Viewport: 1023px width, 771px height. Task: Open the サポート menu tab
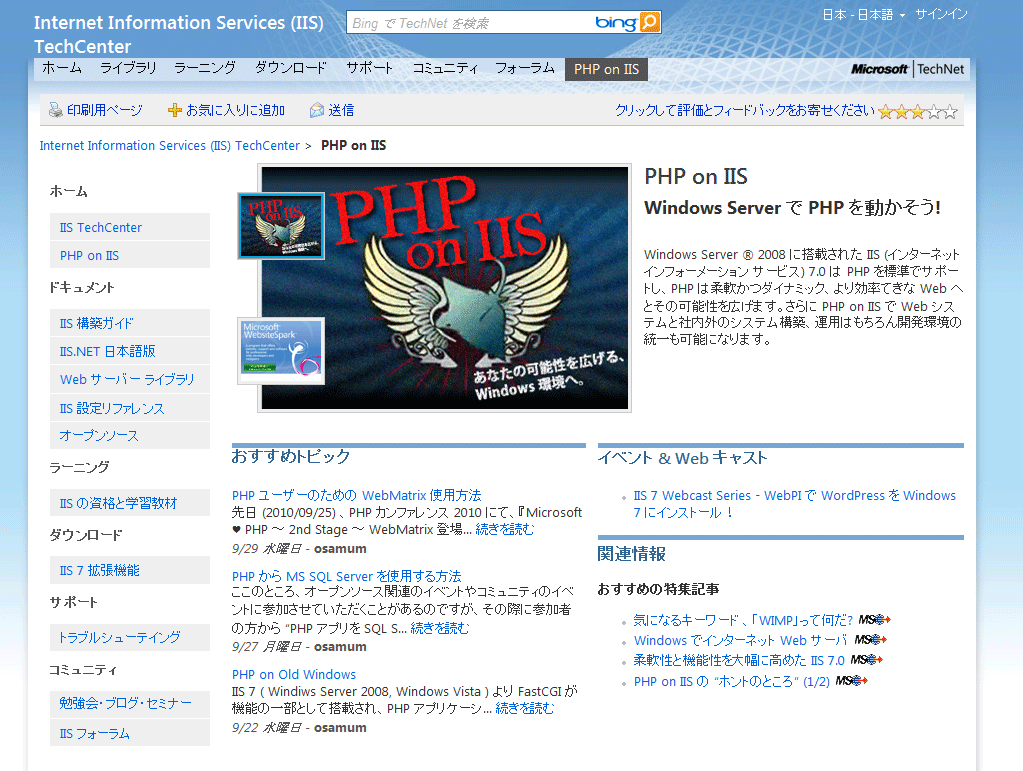pyautogui.click(x=370, y=68)
